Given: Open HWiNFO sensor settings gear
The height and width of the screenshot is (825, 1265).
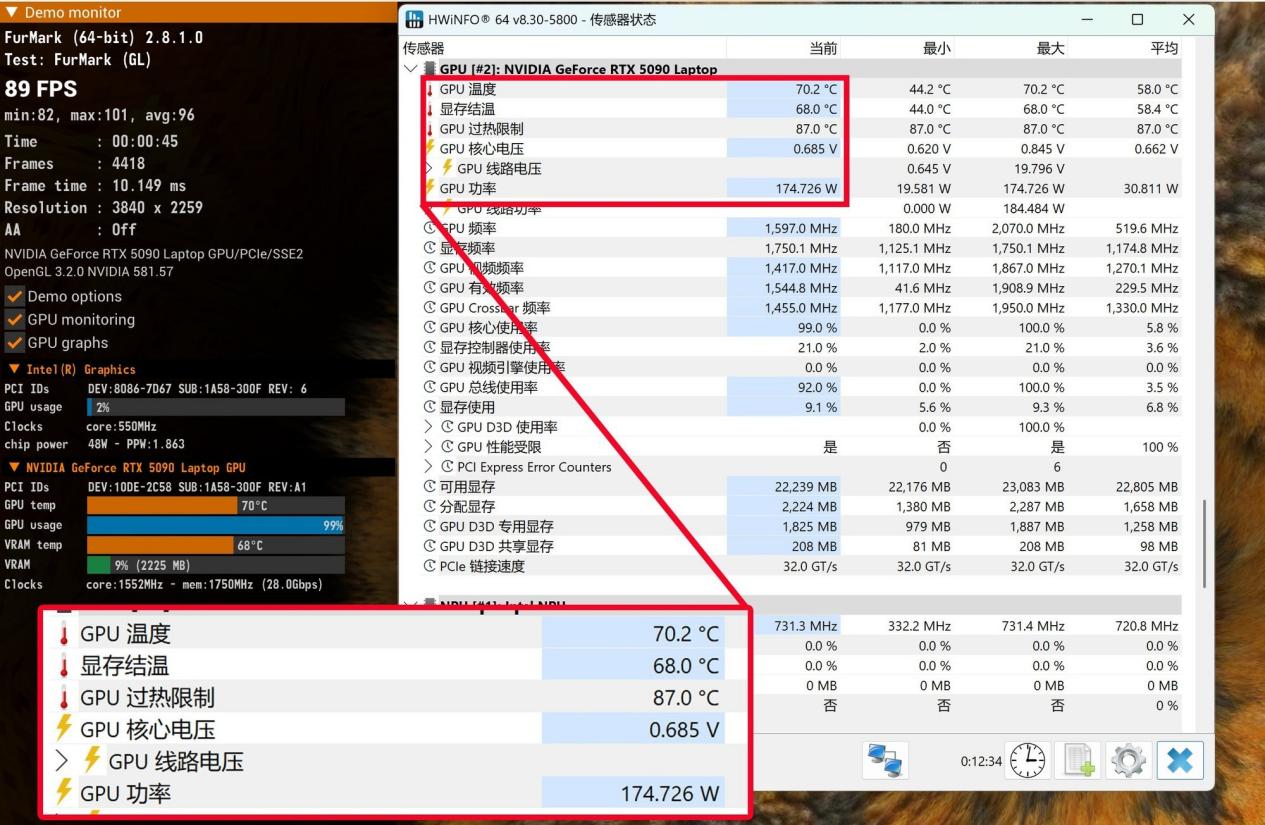Looking at the screenshot, I should pos(1128,761).
